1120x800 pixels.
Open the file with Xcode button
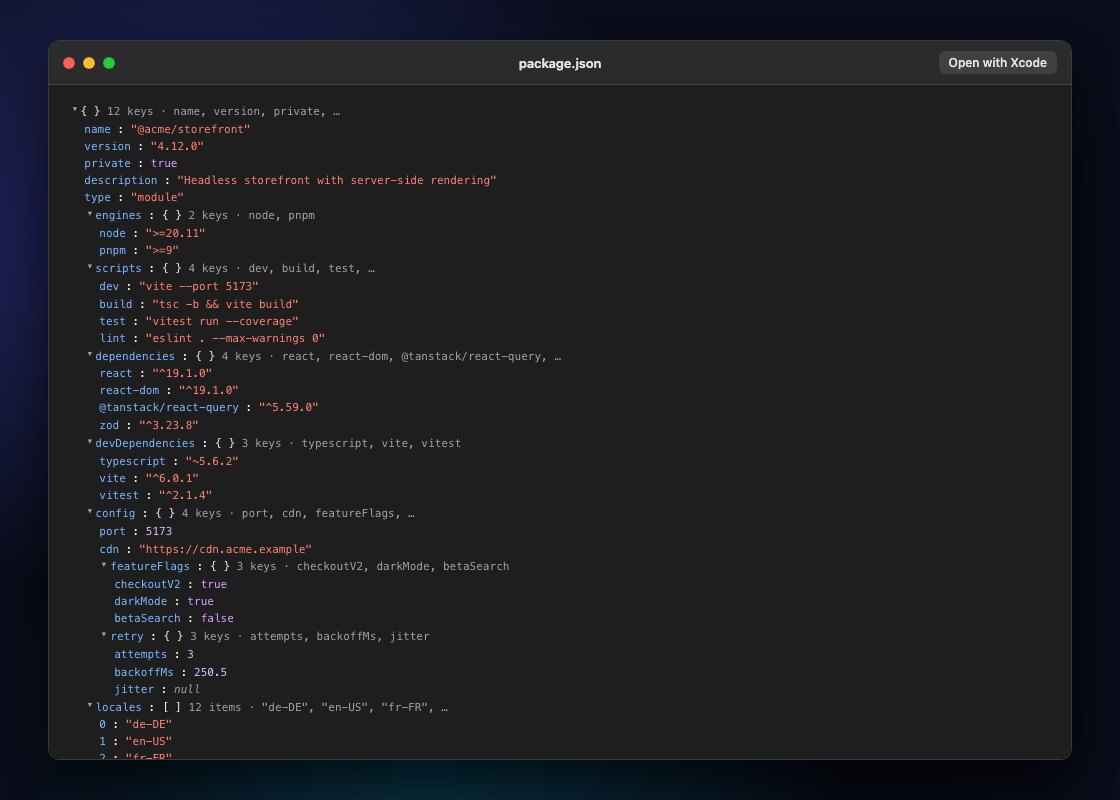pos(997,63)
